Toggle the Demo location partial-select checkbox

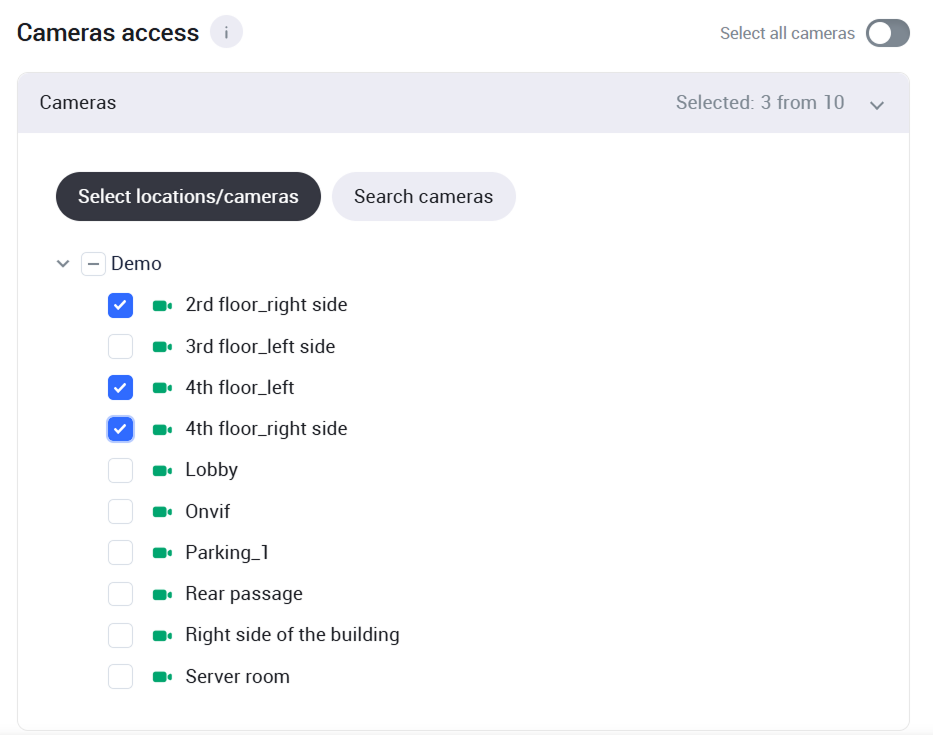tap(93, 264)
